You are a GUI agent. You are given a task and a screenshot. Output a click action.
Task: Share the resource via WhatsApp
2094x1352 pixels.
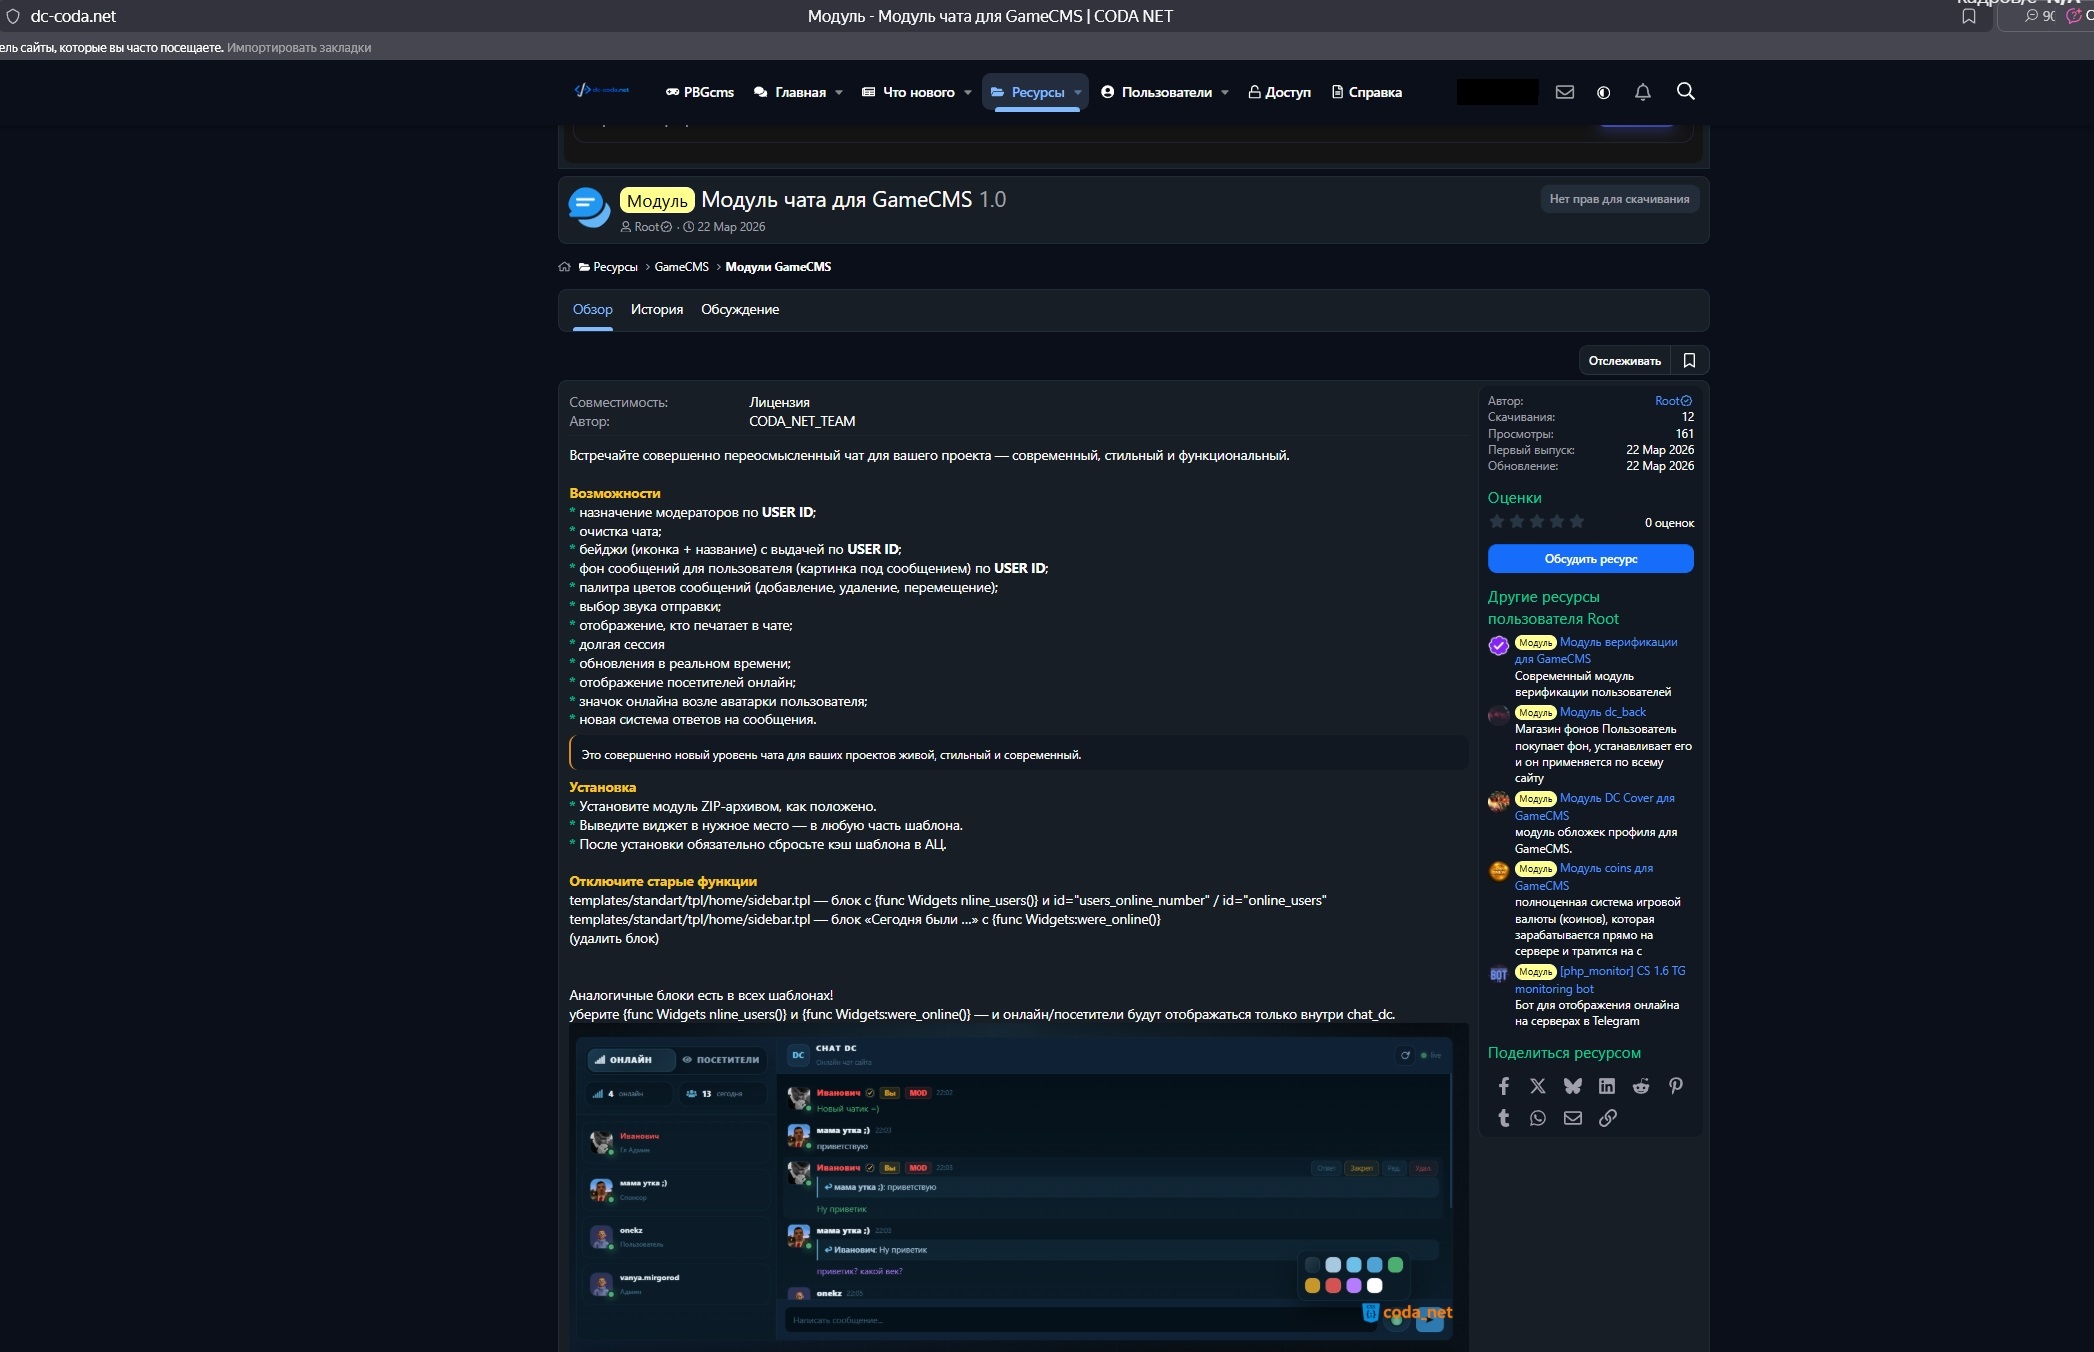[x=1538, y=1118]
